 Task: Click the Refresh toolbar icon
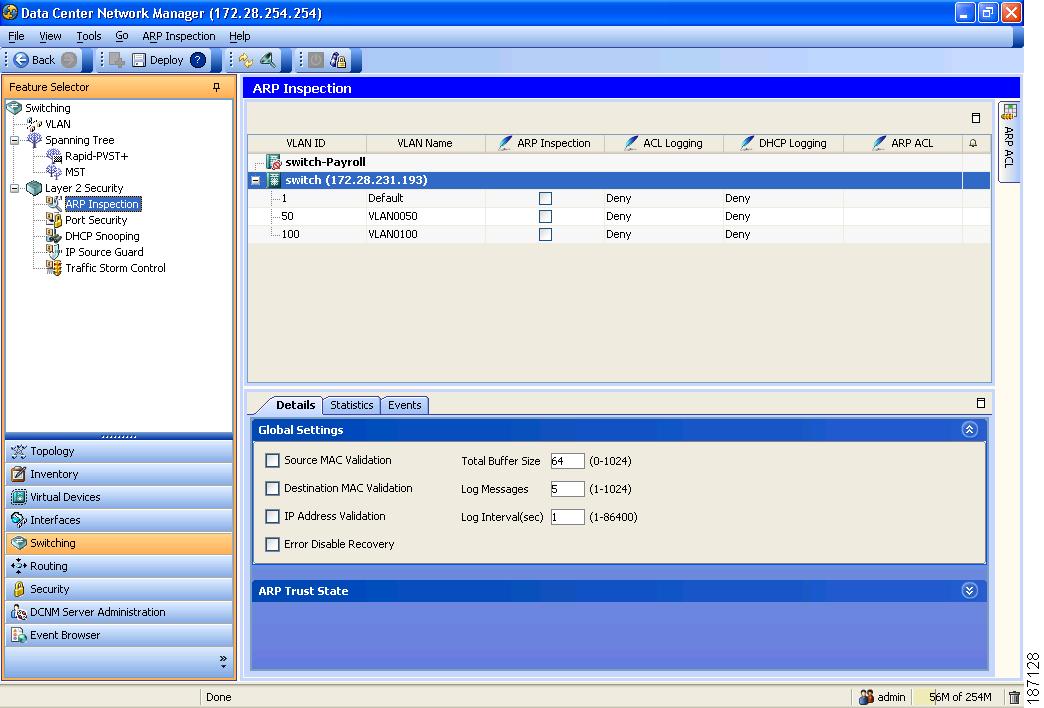click(x=245, y=59)
